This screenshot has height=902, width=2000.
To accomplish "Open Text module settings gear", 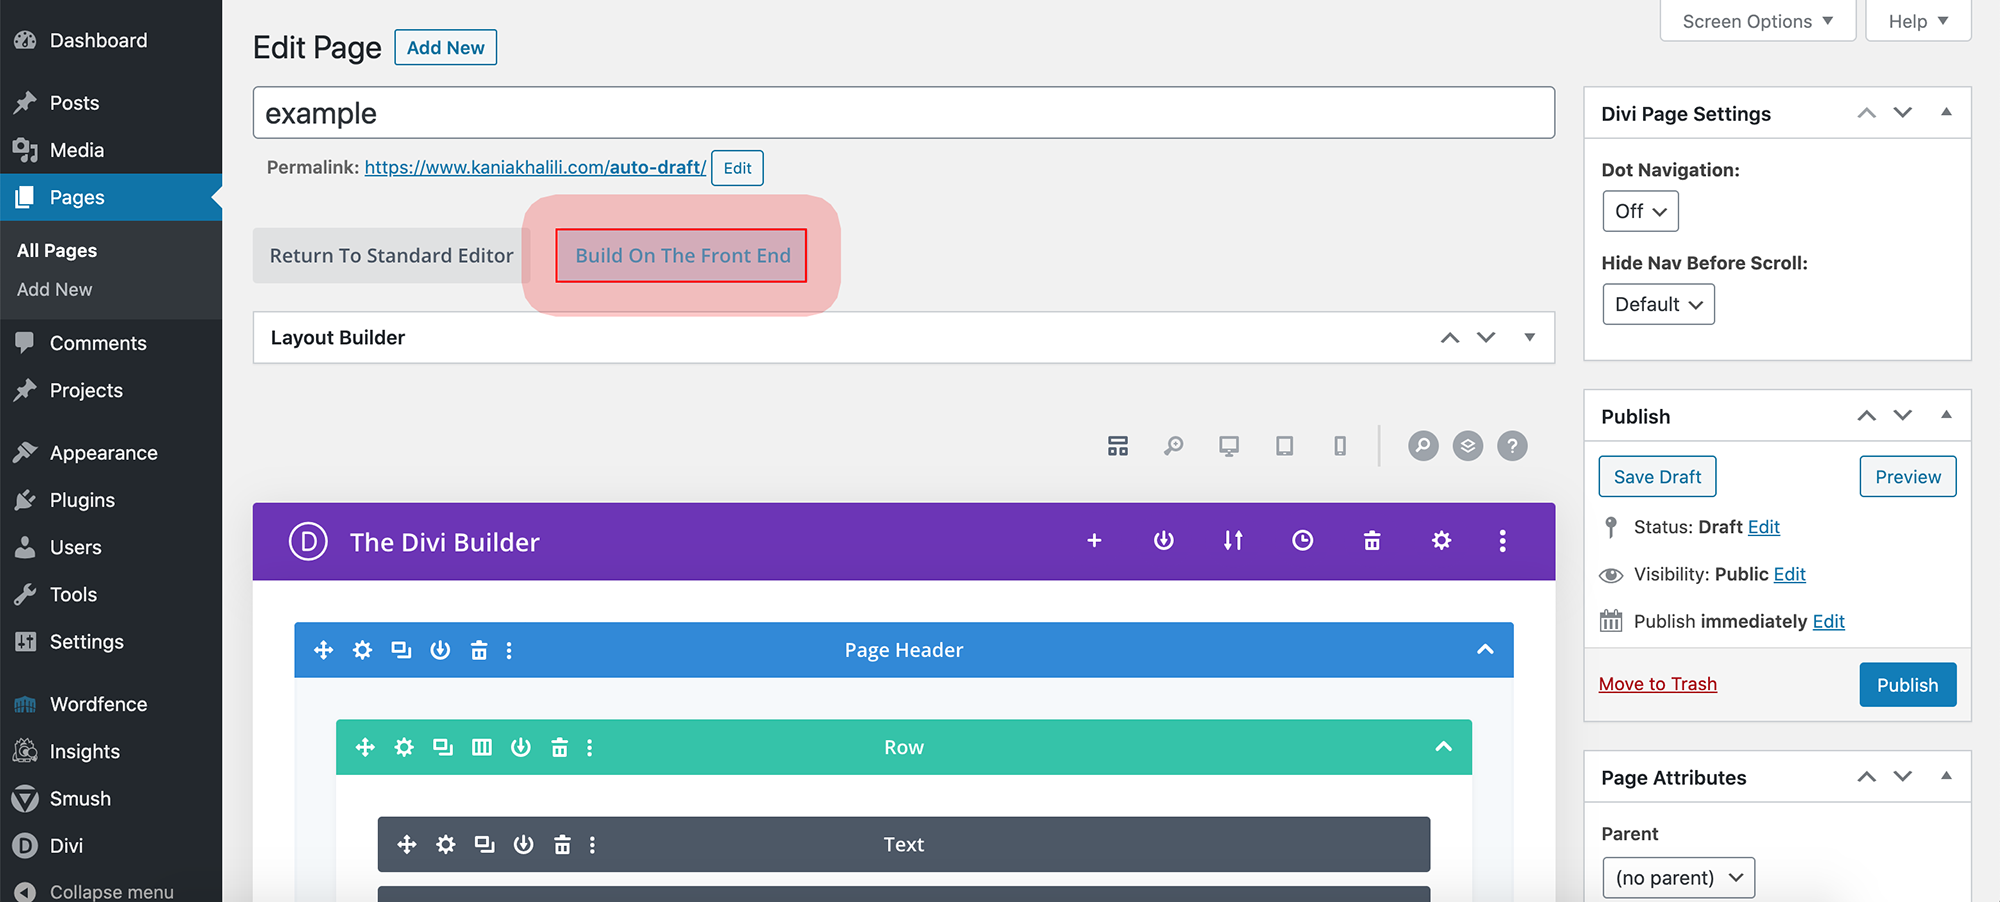I will pos(445,844).
